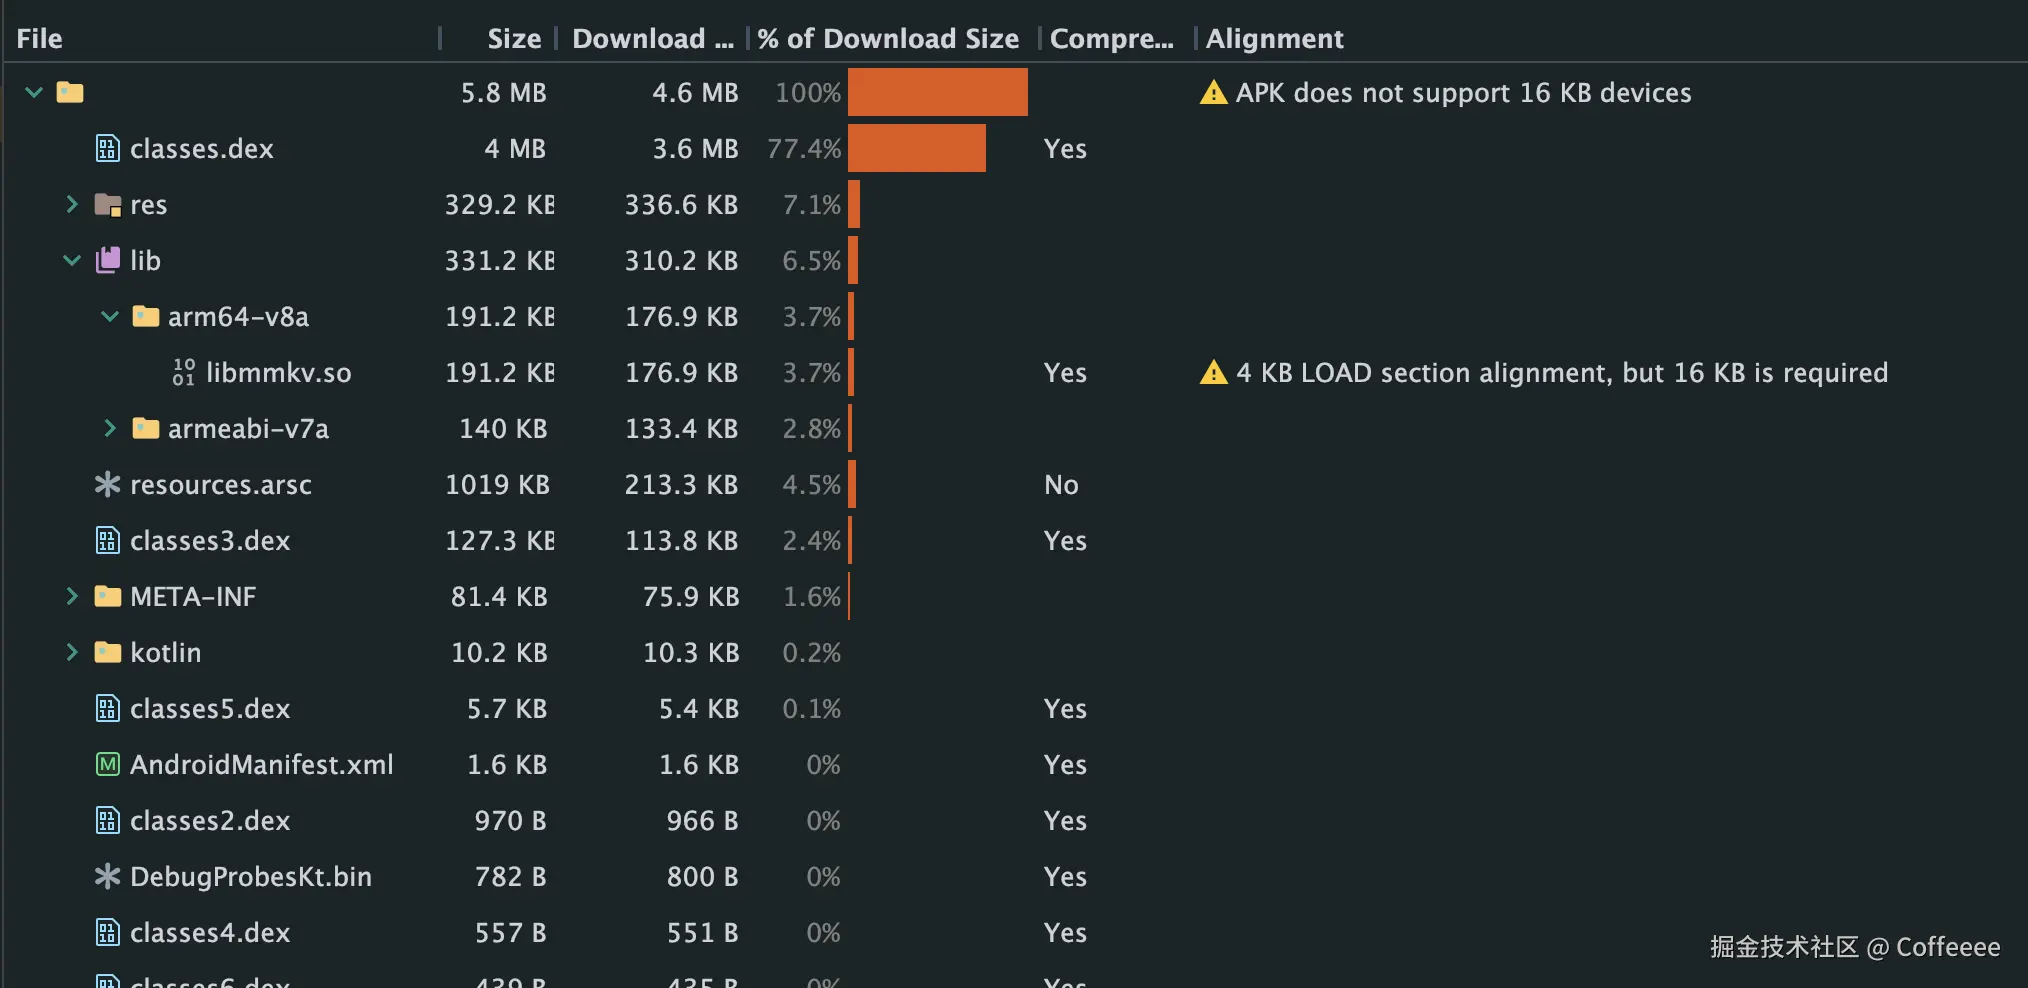Expand the kotlin folder
2028x988 pixels.
pyautogui.click(x=72, y=653)
